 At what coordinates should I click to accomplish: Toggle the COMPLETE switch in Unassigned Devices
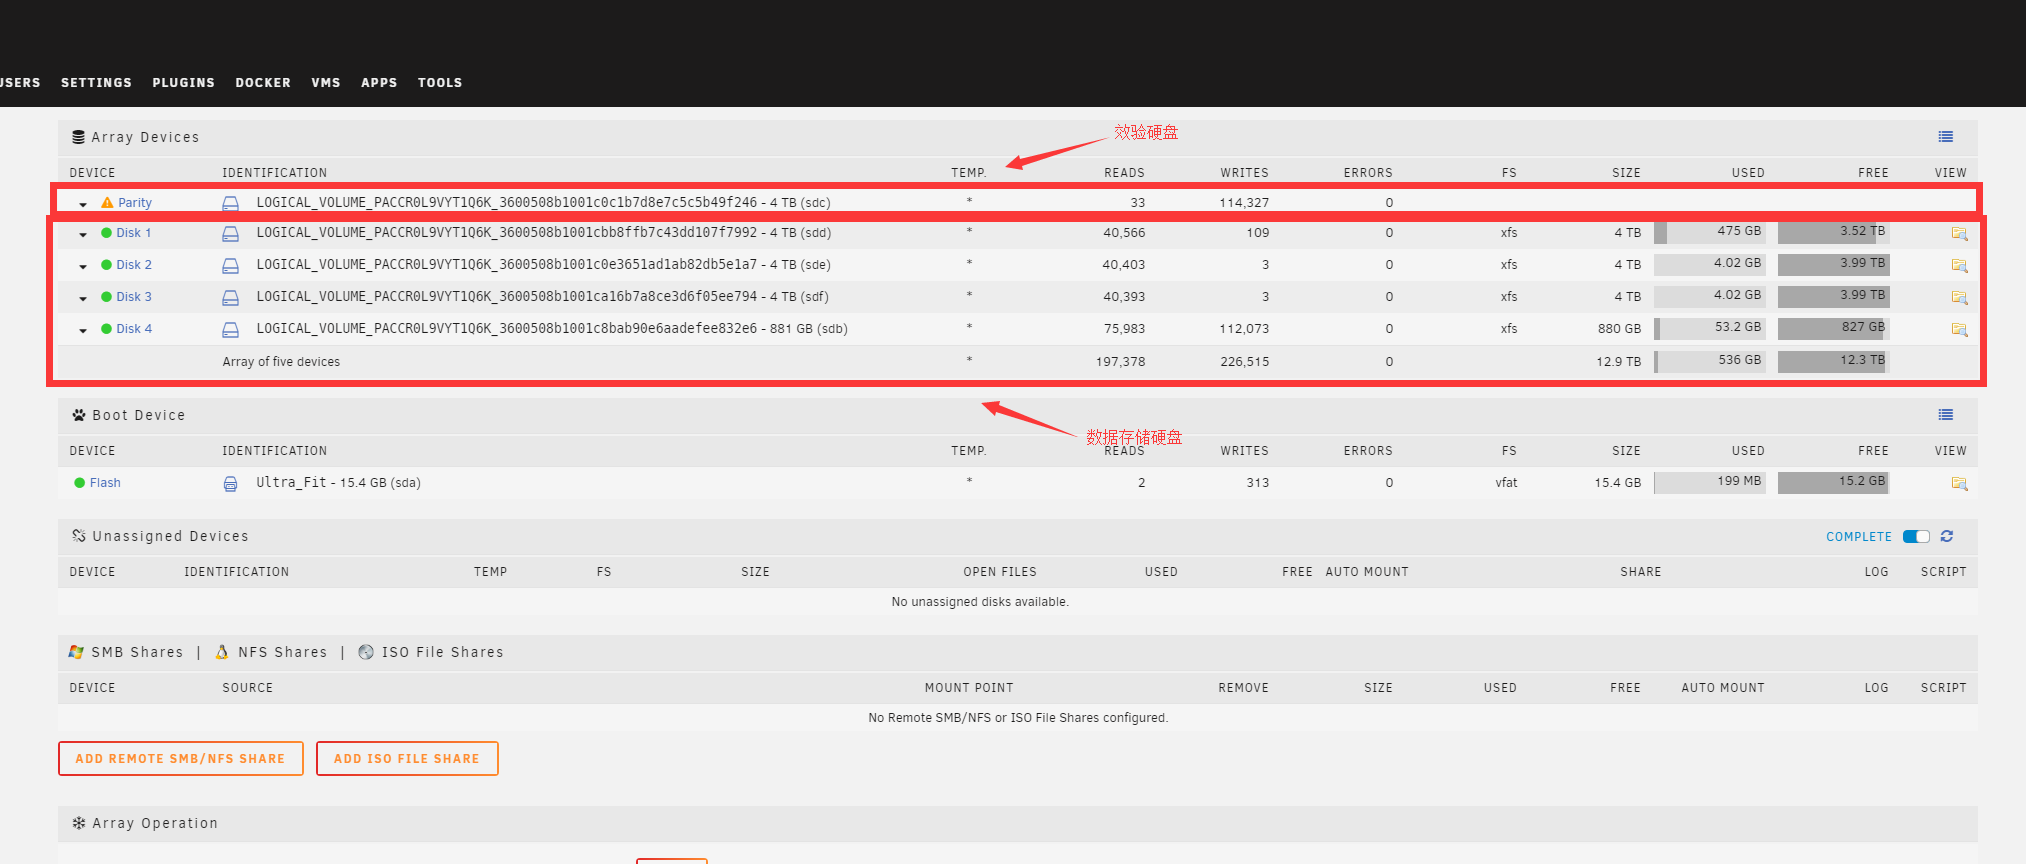pyautogui.click(x=1915, y=537)
